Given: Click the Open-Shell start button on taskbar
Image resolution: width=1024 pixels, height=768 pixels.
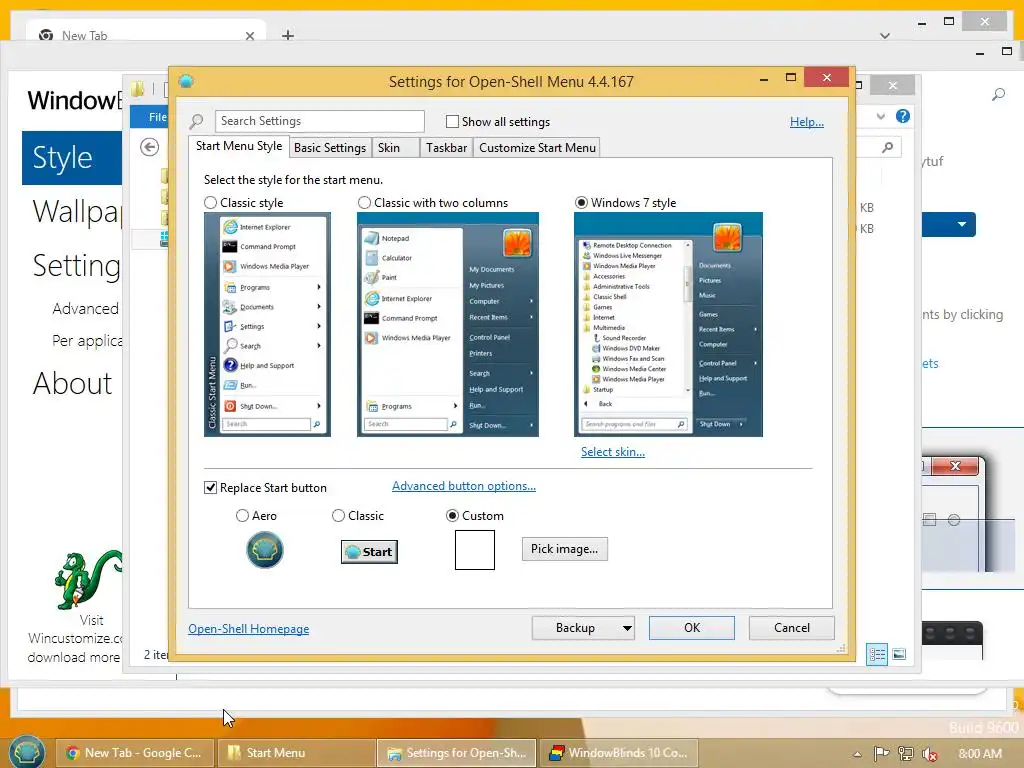Looking at the screenshot, I should pyautogui.click(x=27, y=752).
